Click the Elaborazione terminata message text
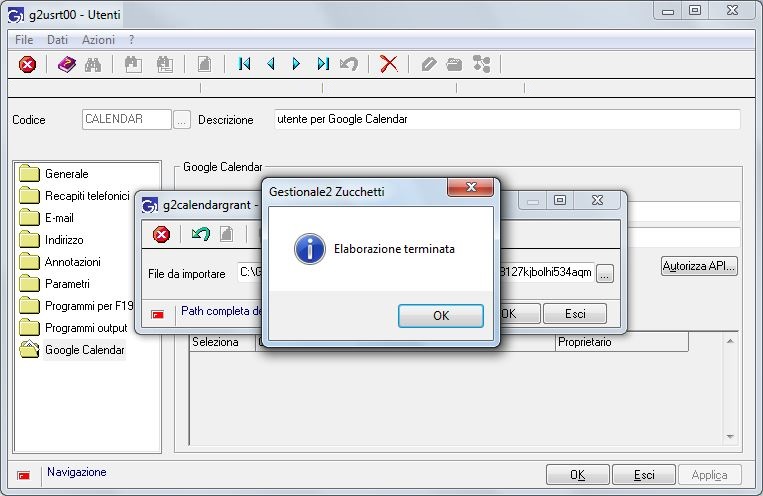The height and width of the screenshot is (496, 763). 394,249
